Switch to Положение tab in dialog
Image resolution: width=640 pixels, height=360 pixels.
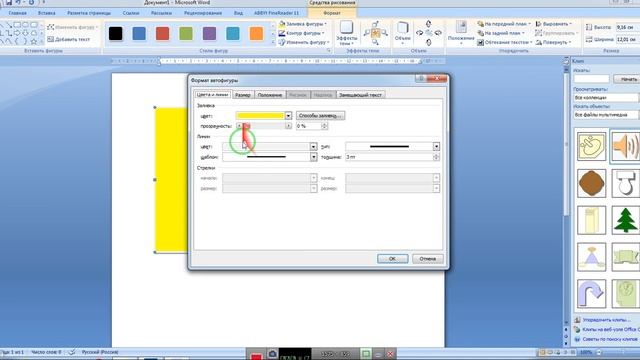270,95
